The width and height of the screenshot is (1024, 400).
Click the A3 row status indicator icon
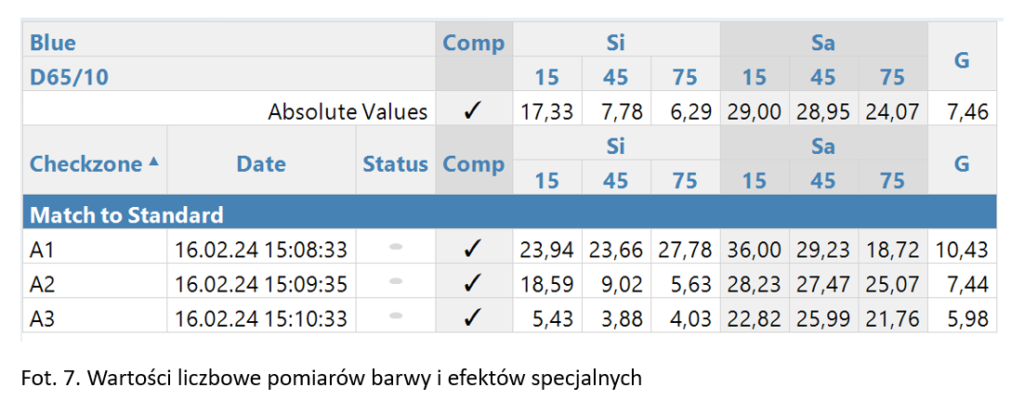coord(396,317)
